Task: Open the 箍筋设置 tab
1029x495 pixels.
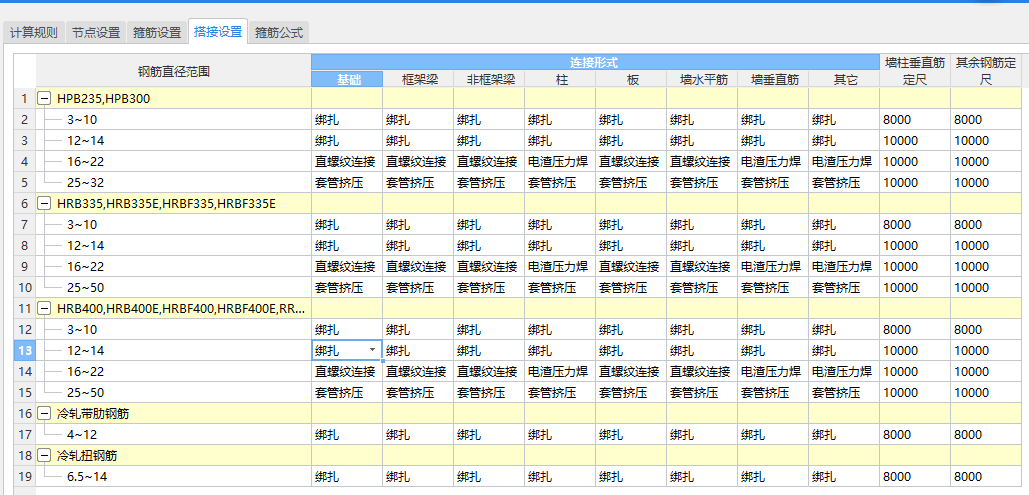Action: pos(156,32)
